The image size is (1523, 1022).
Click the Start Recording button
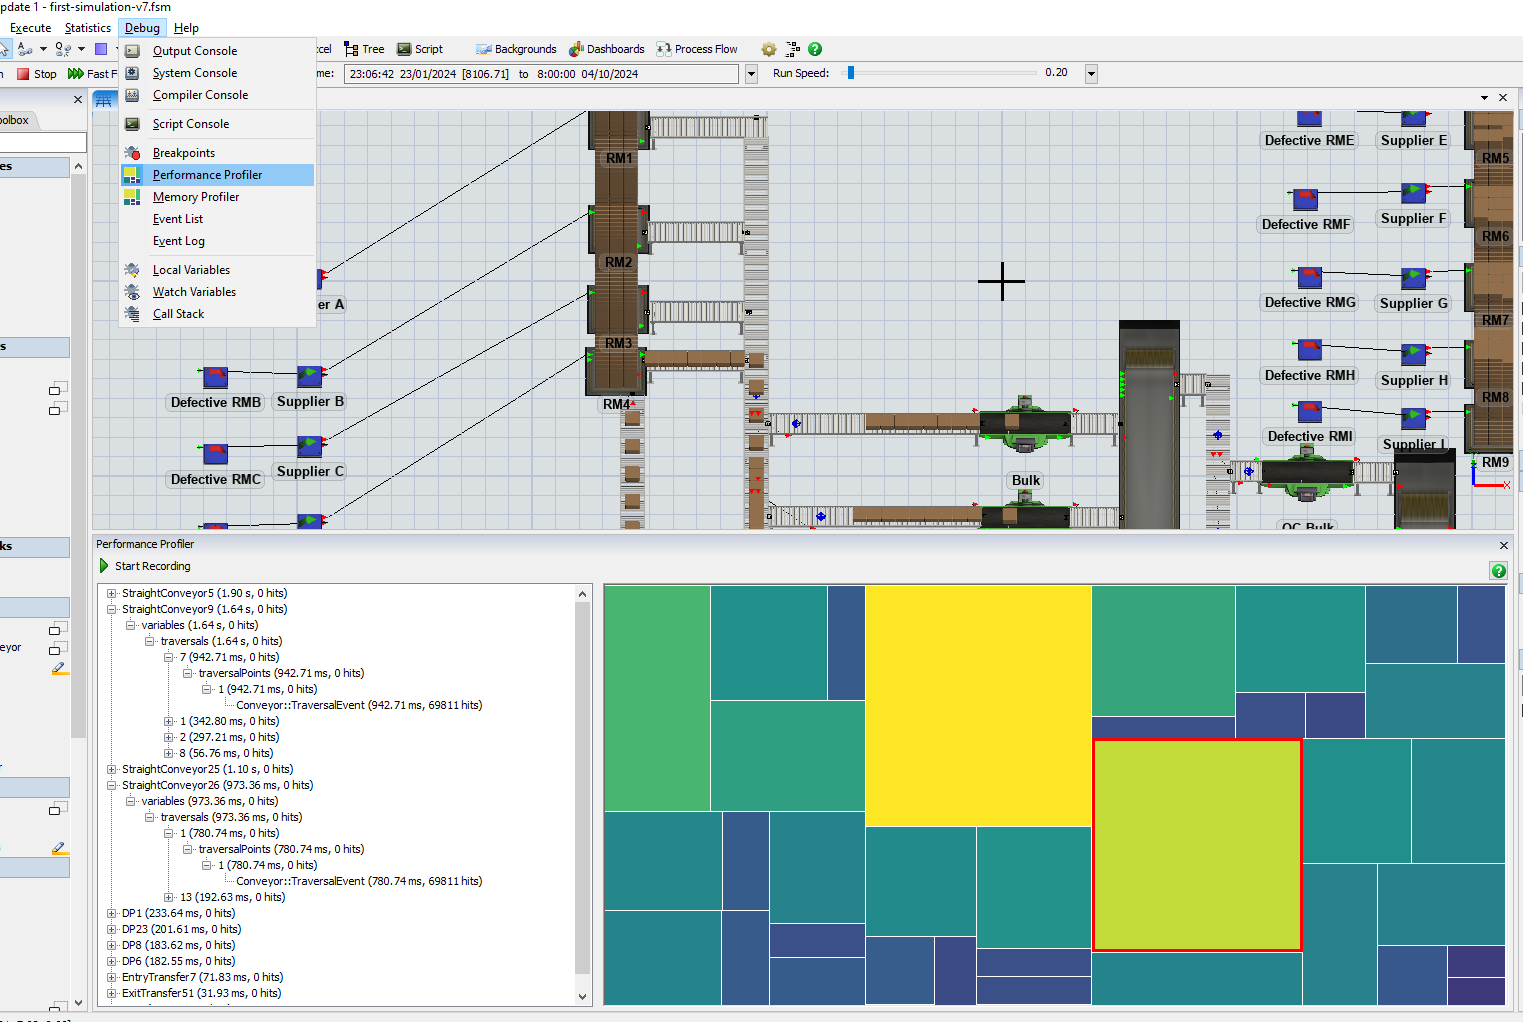(145, 566)
